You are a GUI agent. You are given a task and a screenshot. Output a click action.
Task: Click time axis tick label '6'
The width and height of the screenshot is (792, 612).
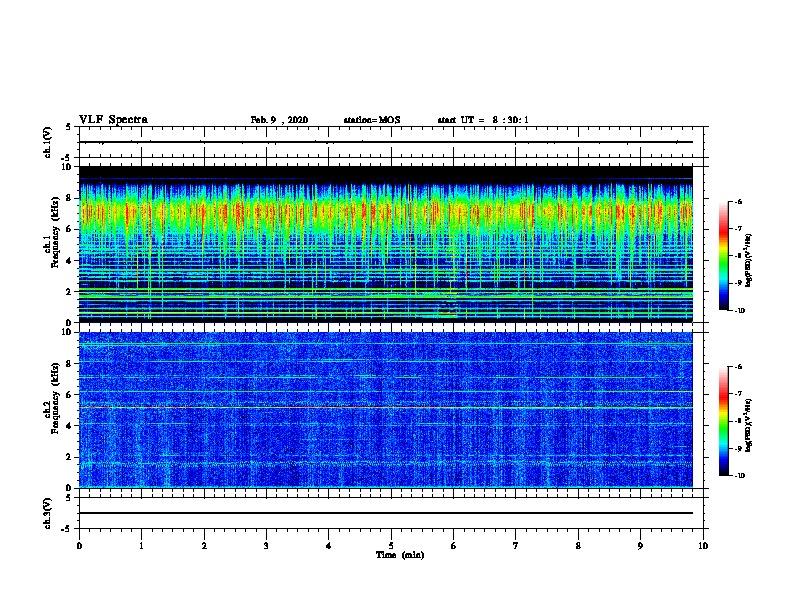tap(454, 546)
